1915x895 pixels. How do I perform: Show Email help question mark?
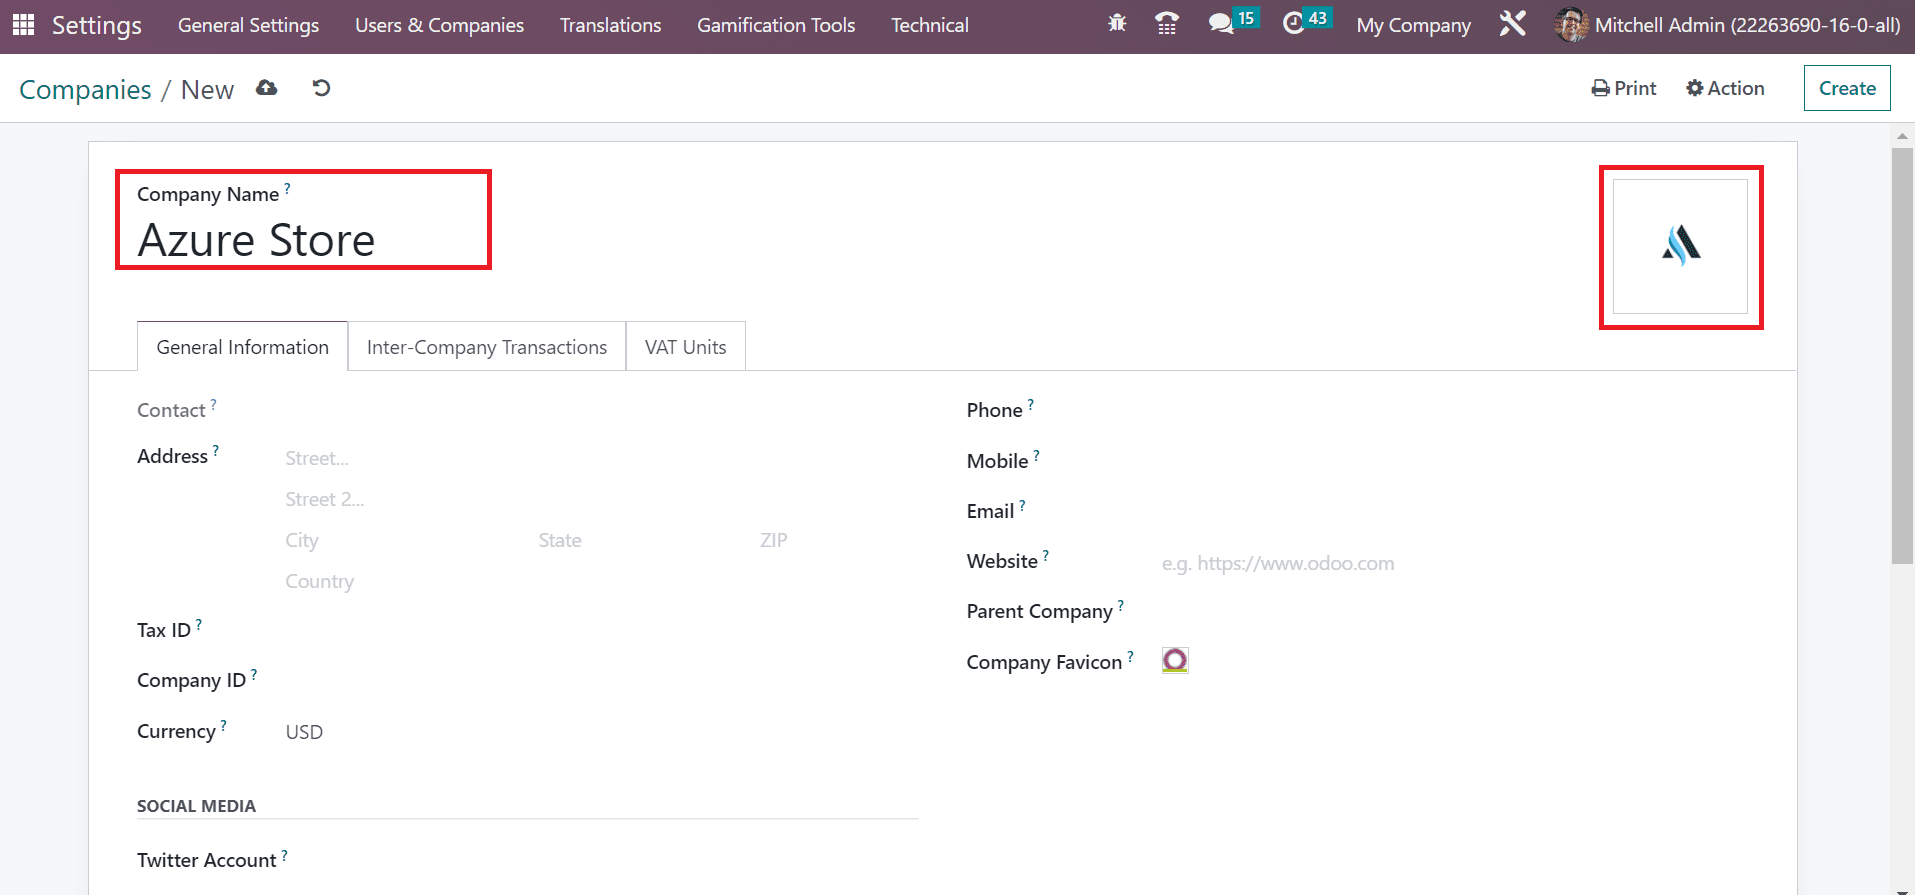click(1023, 505)
